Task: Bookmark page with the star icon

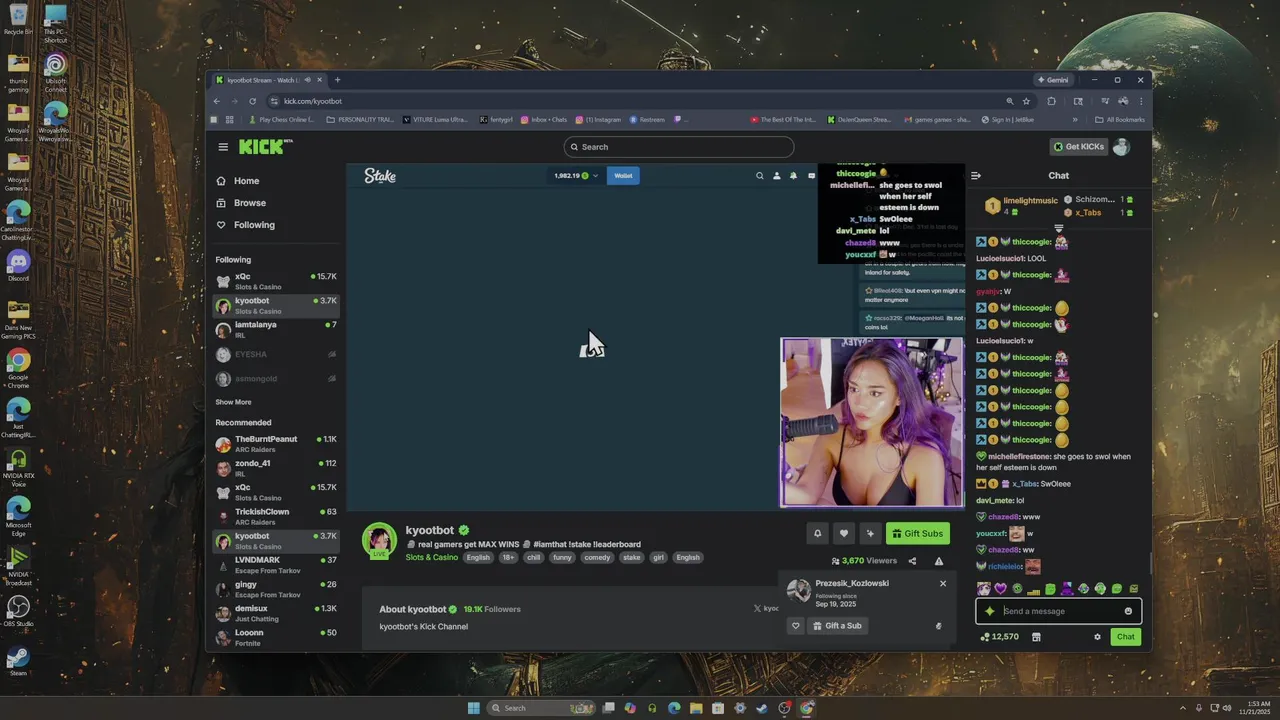Action: click(x=1026, y=101)
